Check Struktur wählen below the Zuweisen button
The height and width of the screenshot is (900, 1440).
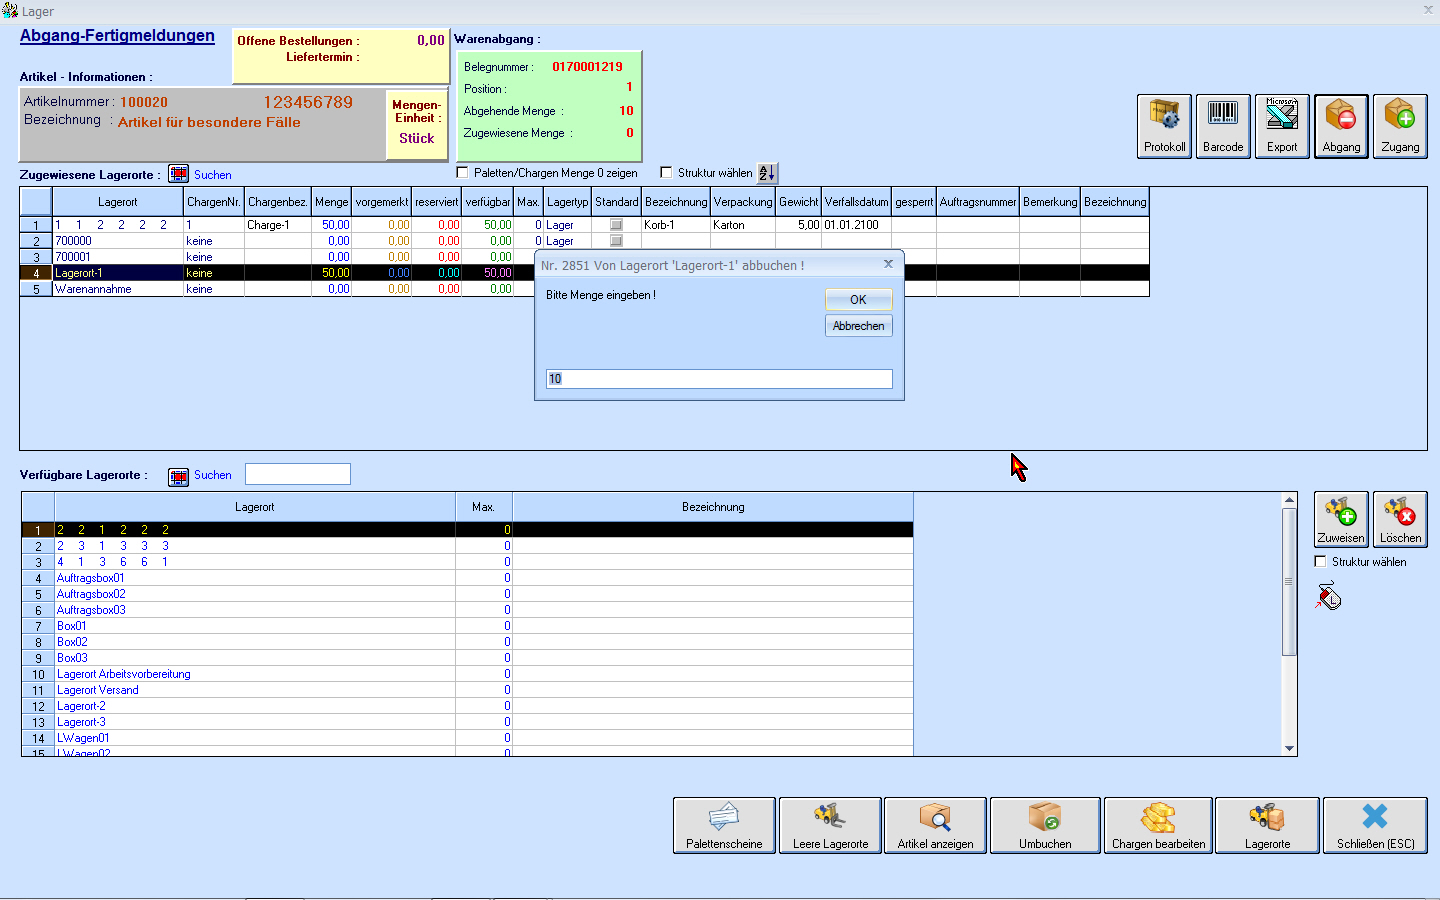(x=1320, y=562)
